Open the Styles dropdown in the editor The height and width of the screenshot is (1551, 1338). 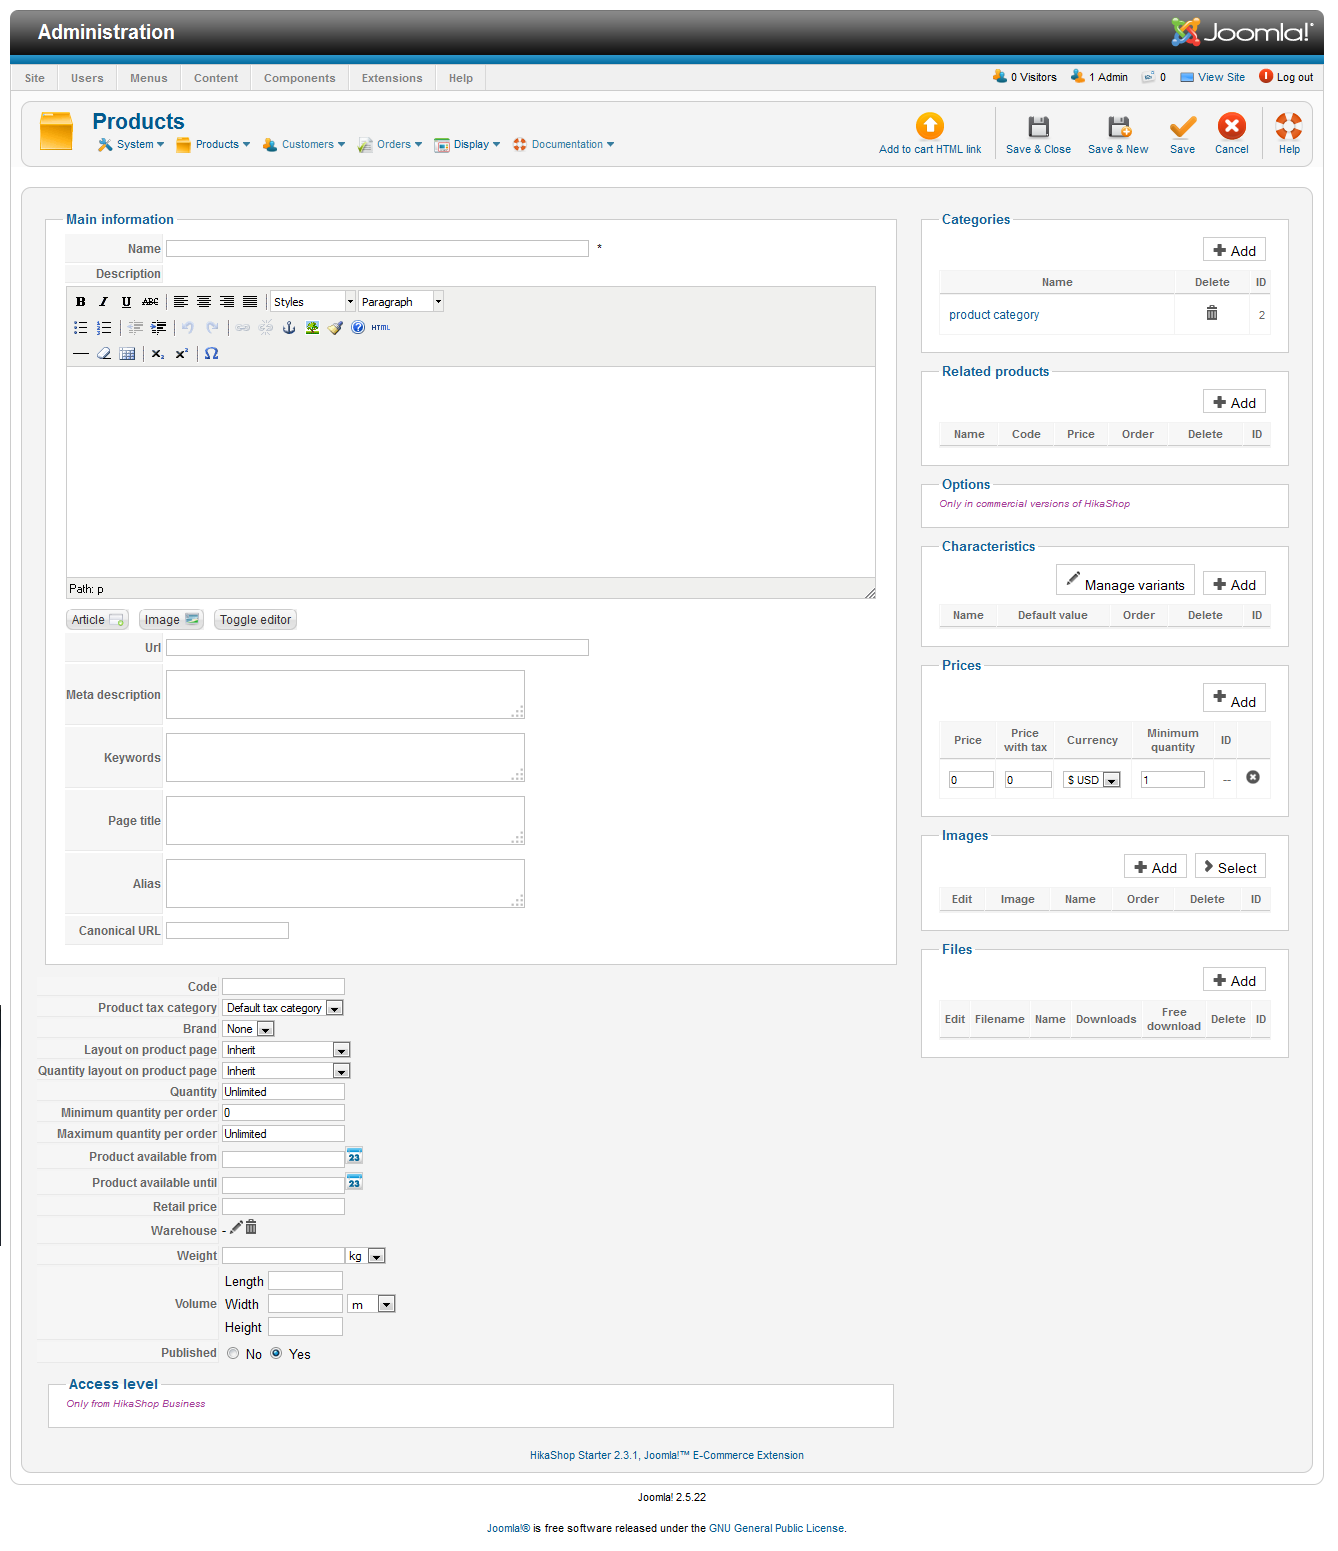tap(313, 302)
